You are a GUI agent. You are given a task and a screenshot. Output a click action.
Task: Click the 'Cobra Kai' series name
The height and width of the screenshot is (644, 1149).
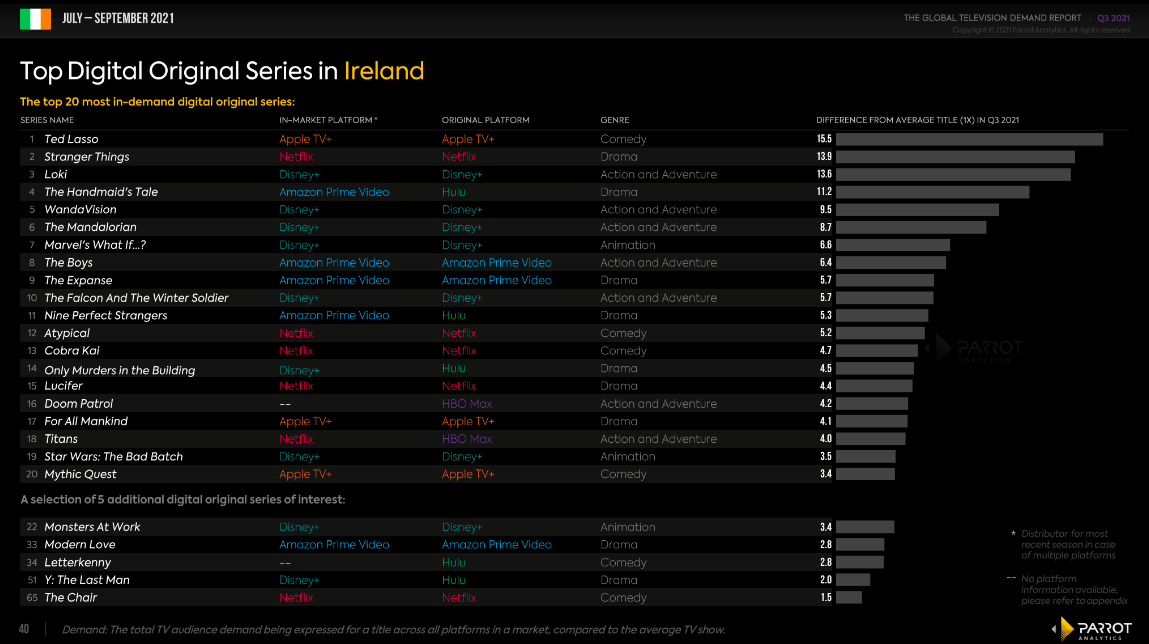coord(72,351)
